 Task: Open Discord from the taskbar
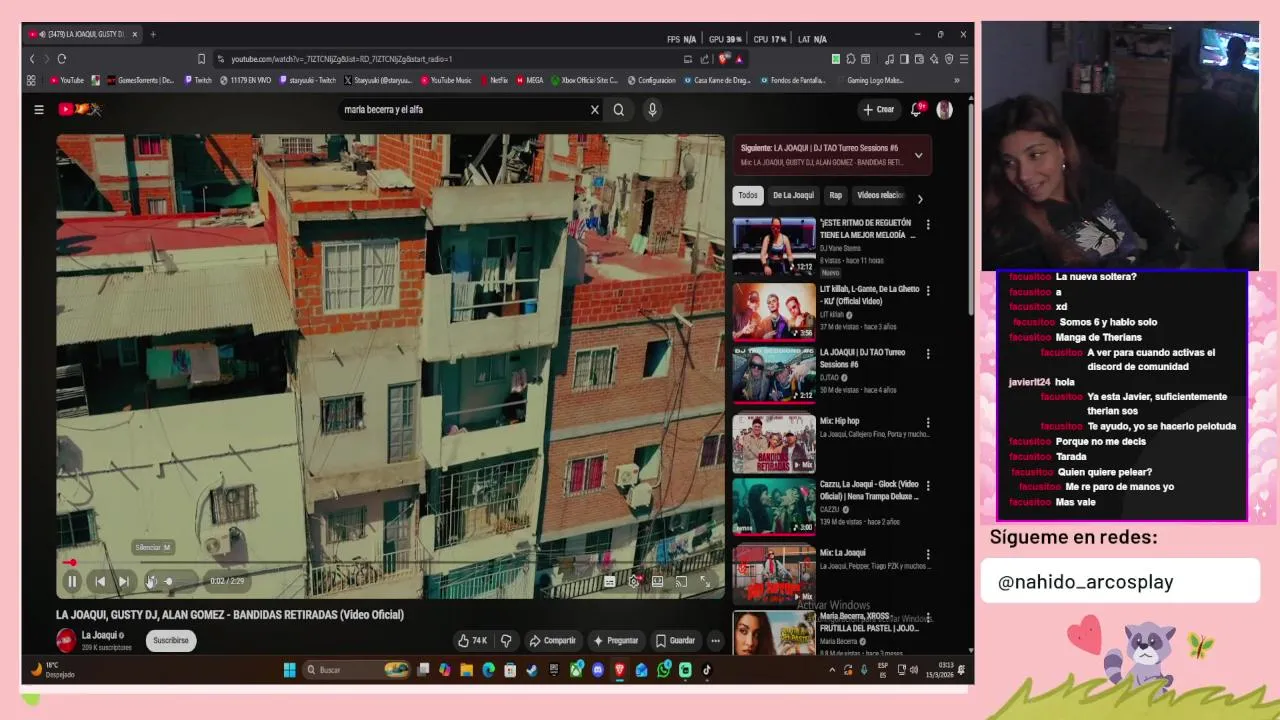pyautogui.click(x=598, y=670)
